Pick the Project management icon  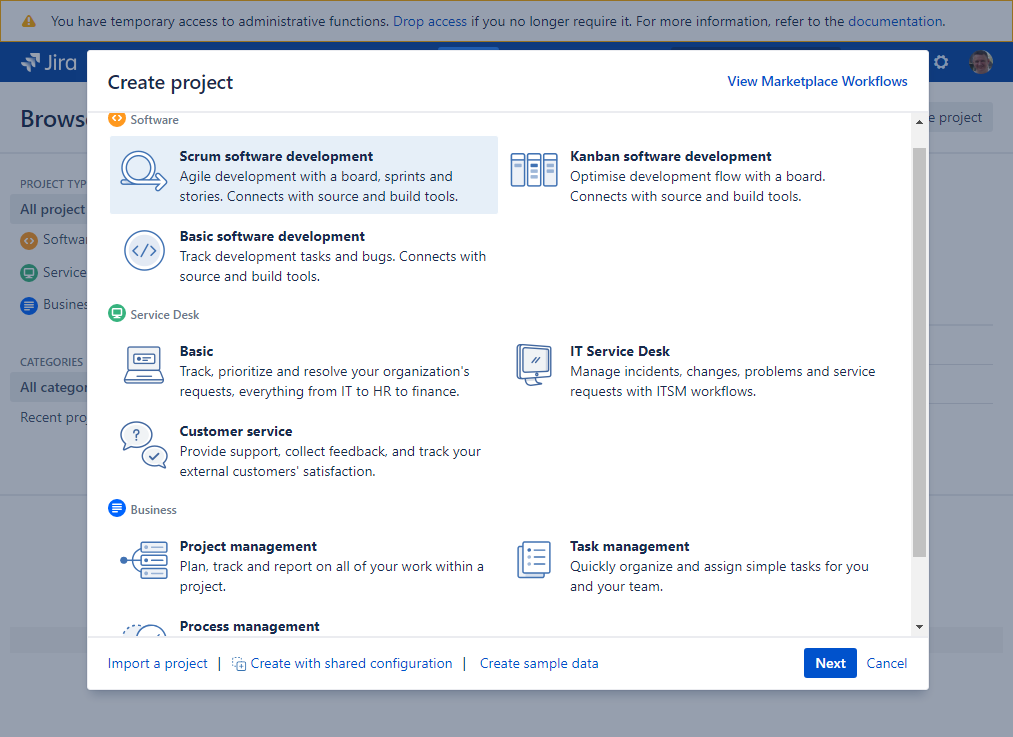coord(144,560)
